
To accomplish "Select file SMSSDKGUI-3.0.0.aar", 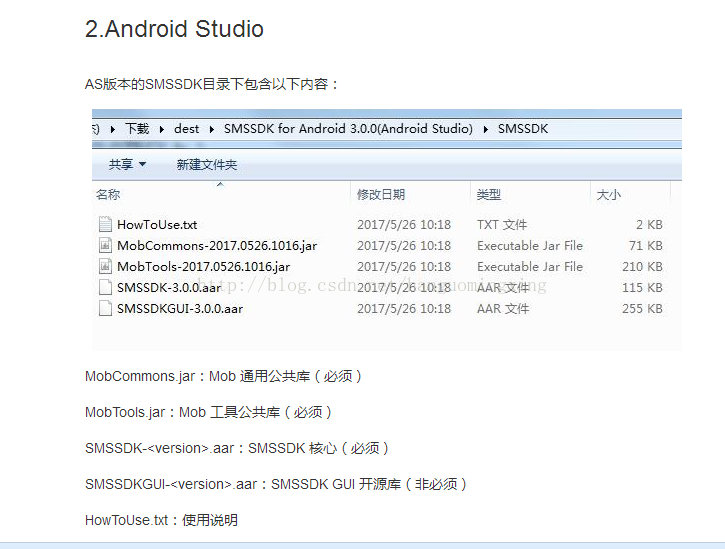I will coord(180,308).
